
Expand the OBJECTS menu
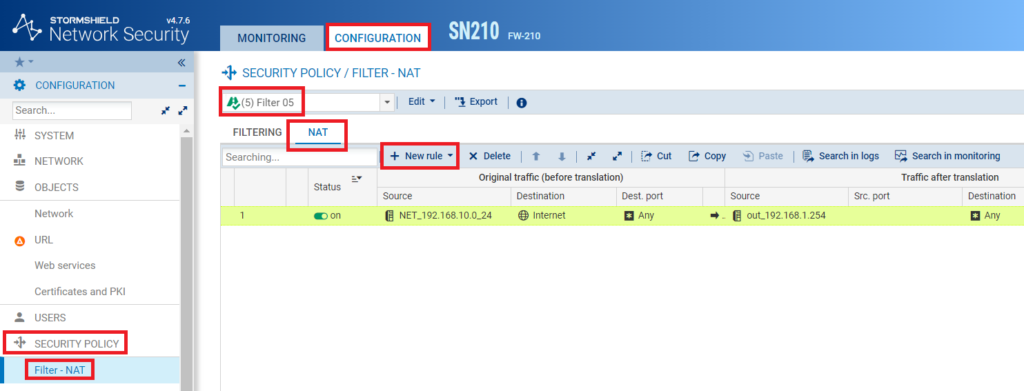coord(56,187)
